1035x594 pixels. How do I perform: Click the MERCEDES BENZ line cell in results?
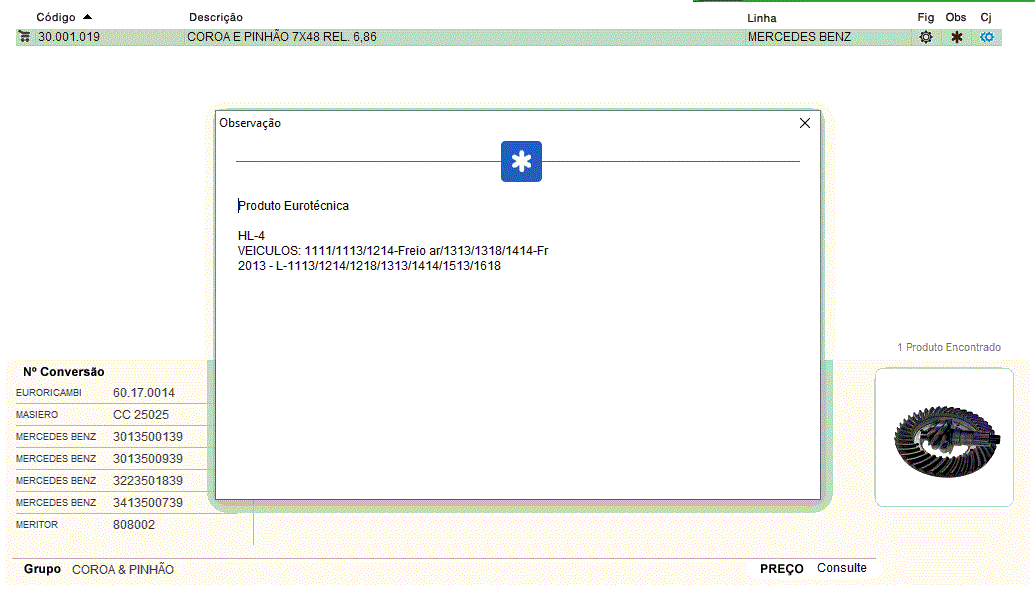coord(799,37)
